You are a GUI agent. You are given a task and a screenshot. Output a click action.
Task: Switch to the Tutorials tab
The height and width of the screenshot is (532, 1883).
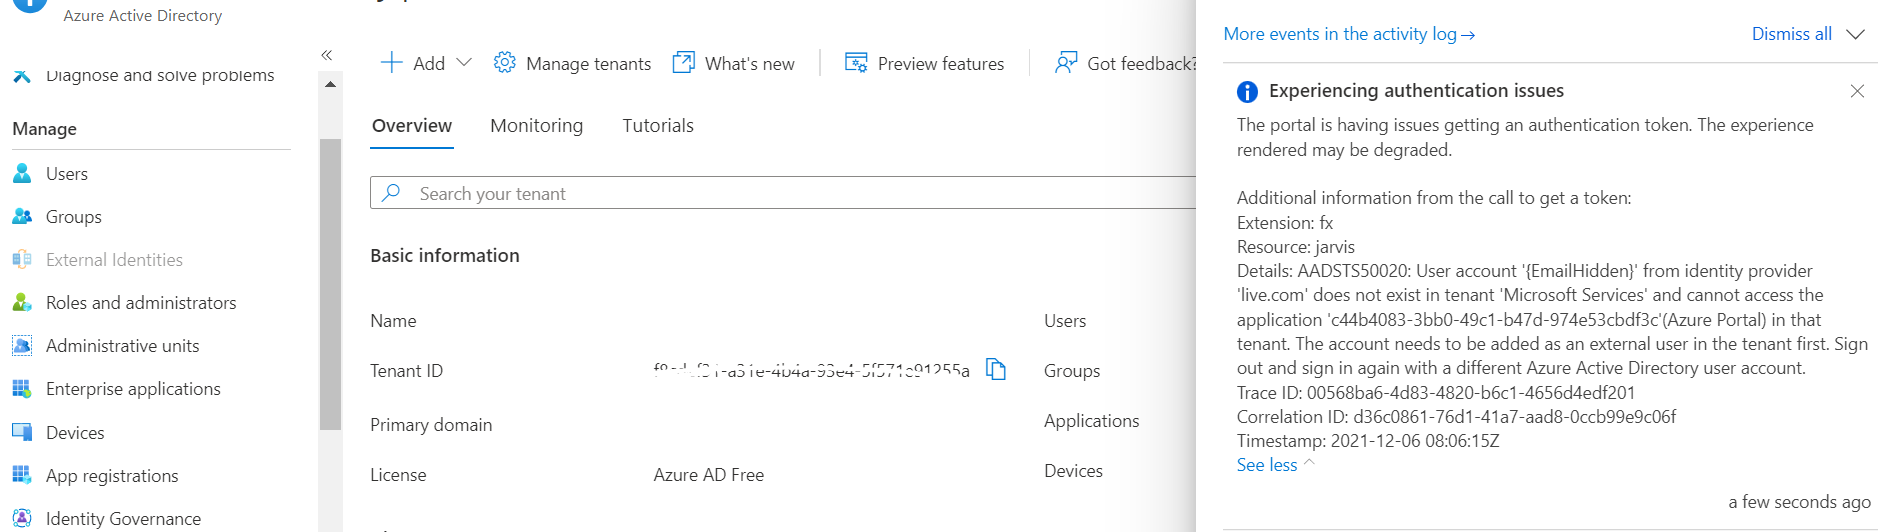point(658,126)
